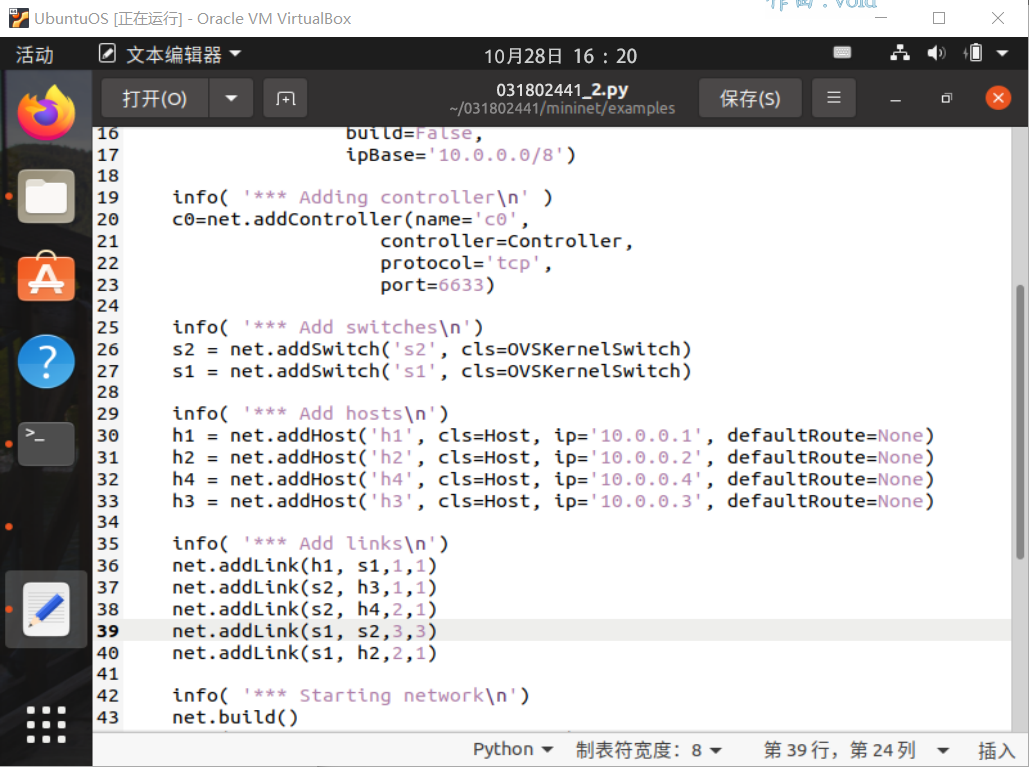This screenshot has width=1030, height=768.
Task: Open the Files manager in dock
Action: (46, 196)
